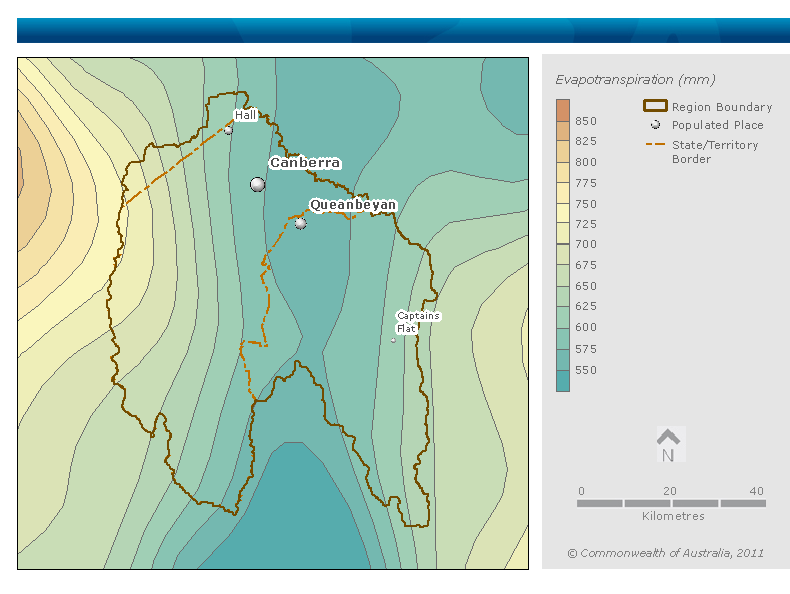Image resolution: width=790 pixels, height=594 pixels.
Task: Click the 550 legend value
Action: click(586, 370)
